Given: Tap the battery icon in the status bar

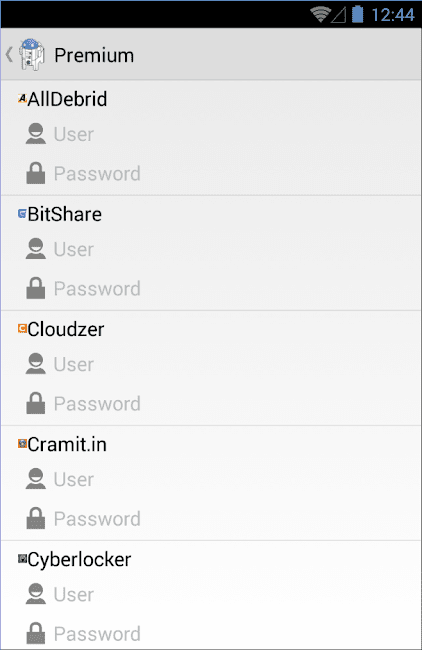Looking at the screenshot, I should (x=357, y=14).
